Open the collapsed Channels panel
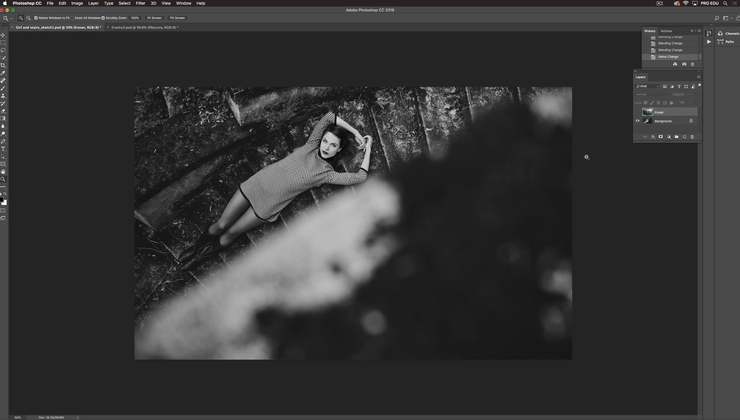The image size is (740, 420). [x=729, y=33]
